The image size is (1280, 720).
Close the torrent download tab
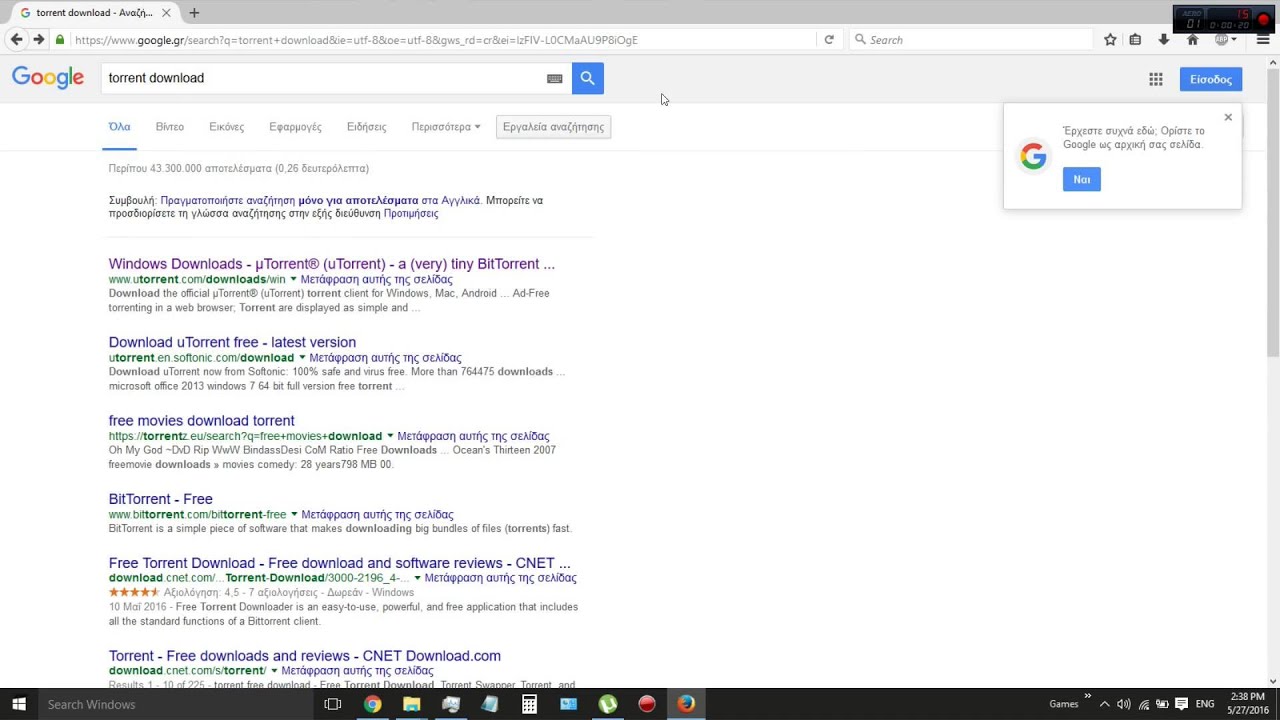tap(166, 13)
